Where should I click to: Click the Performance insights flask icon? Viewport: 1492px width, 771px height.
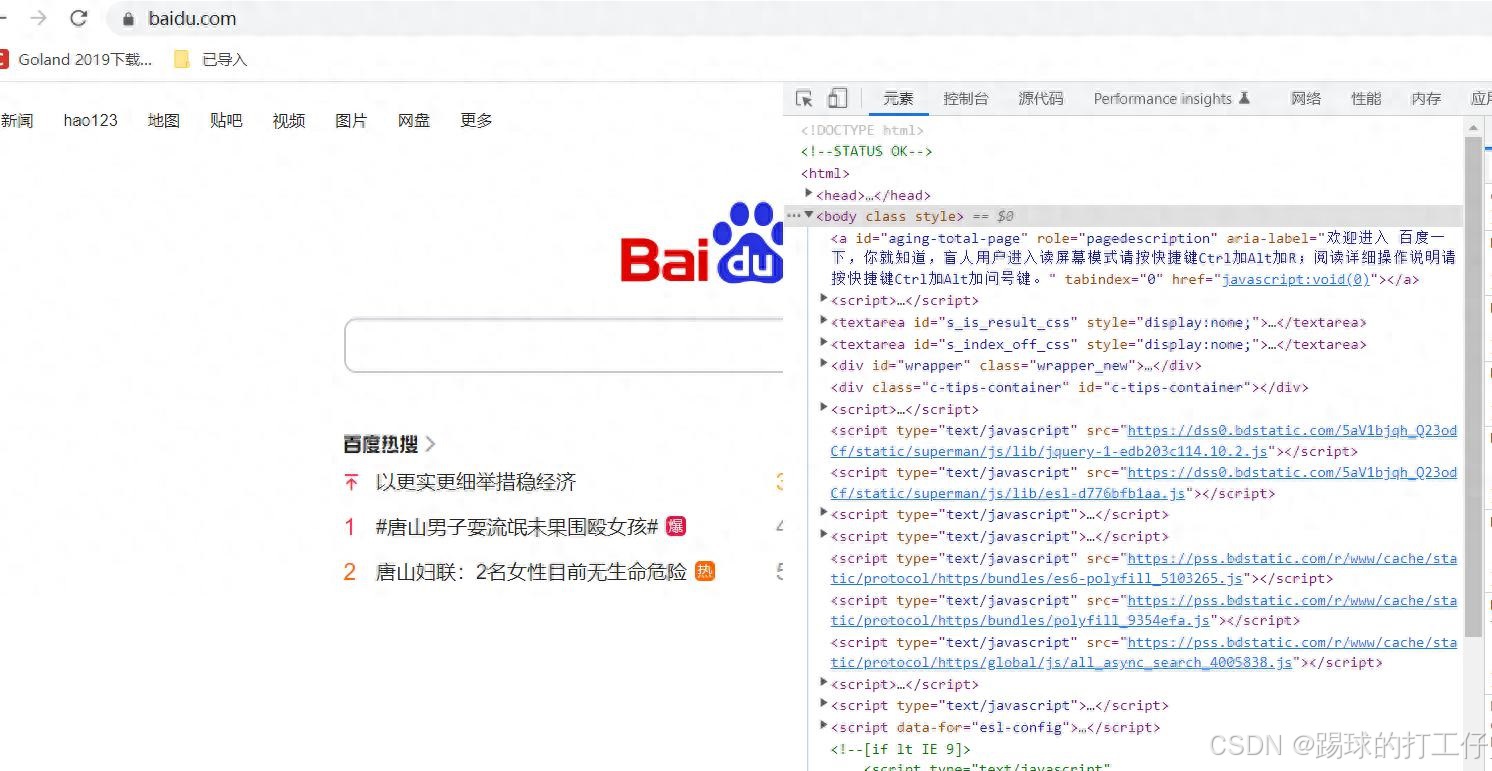(1244, 98)
